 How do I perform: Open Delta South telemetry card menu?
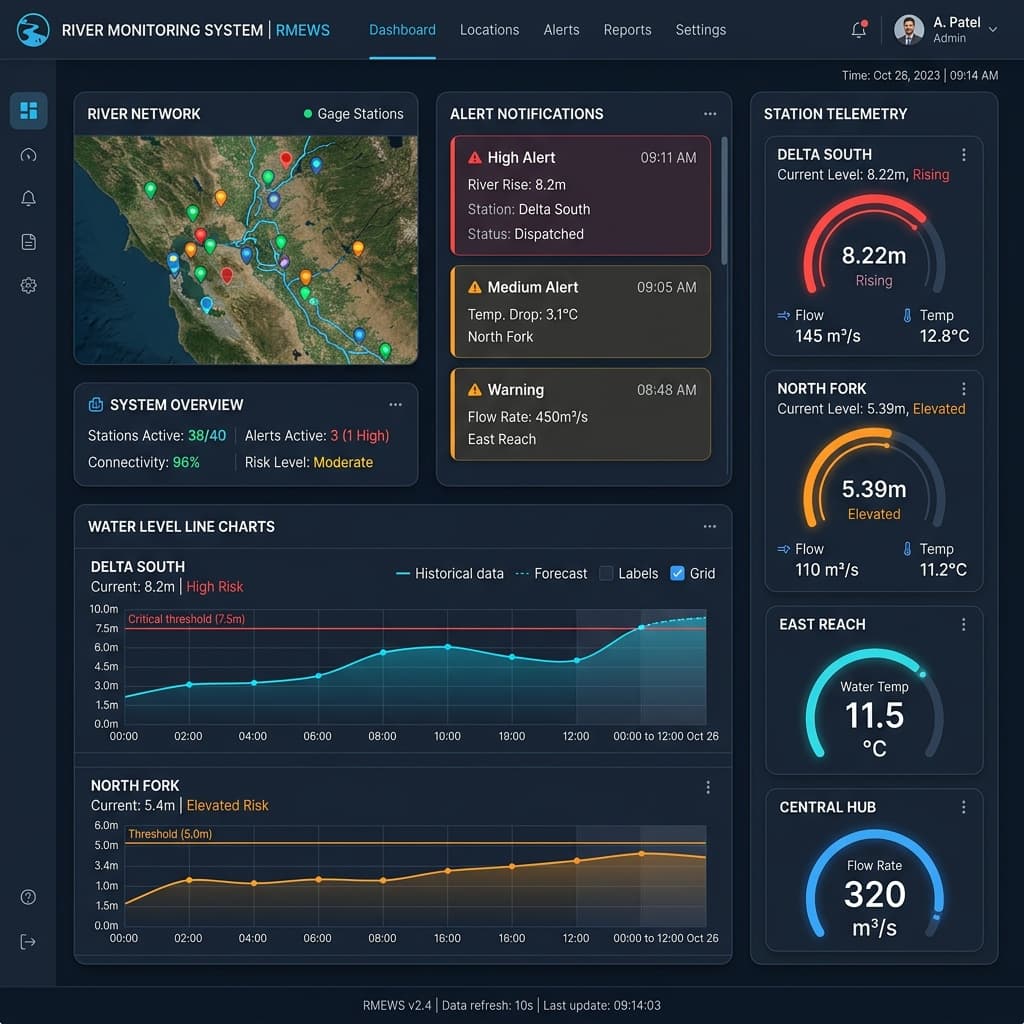[x=963, y=155]
